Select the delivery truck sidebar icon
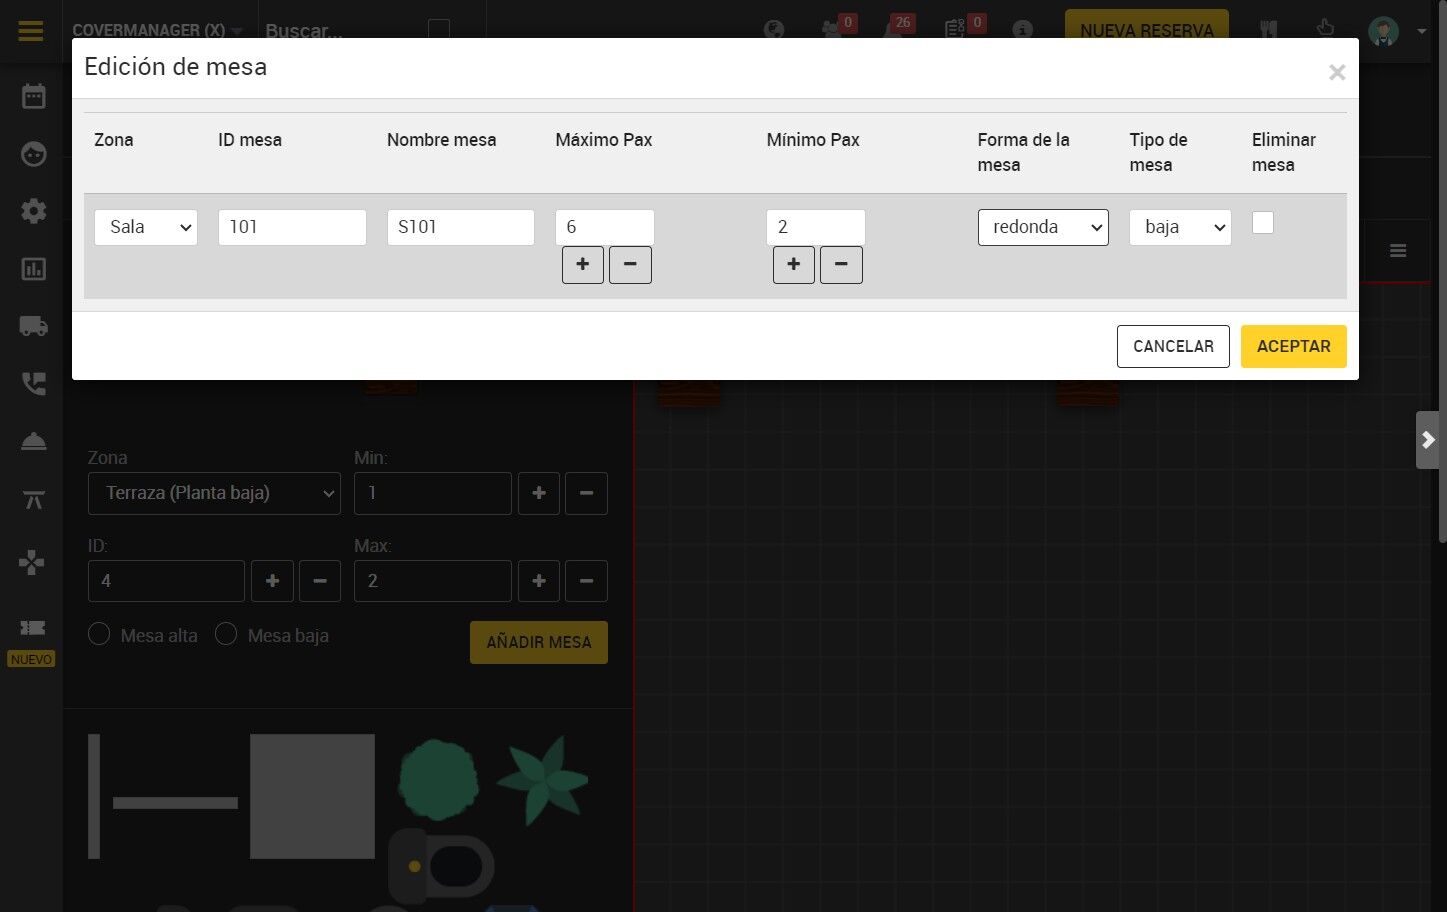This screenshot has height=912, width=1447. coord(34,326)
